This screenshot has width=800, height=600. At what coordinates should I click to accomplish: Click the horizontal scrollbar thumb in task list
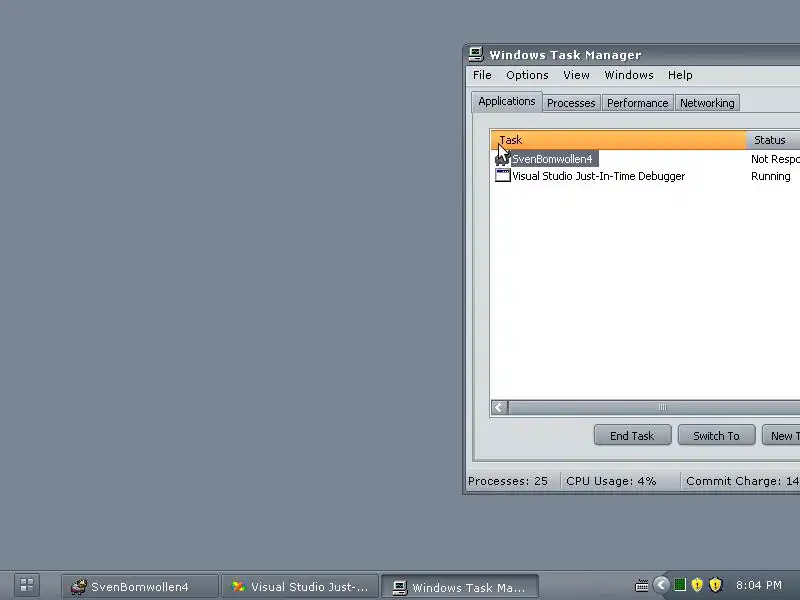pos(654,407)
